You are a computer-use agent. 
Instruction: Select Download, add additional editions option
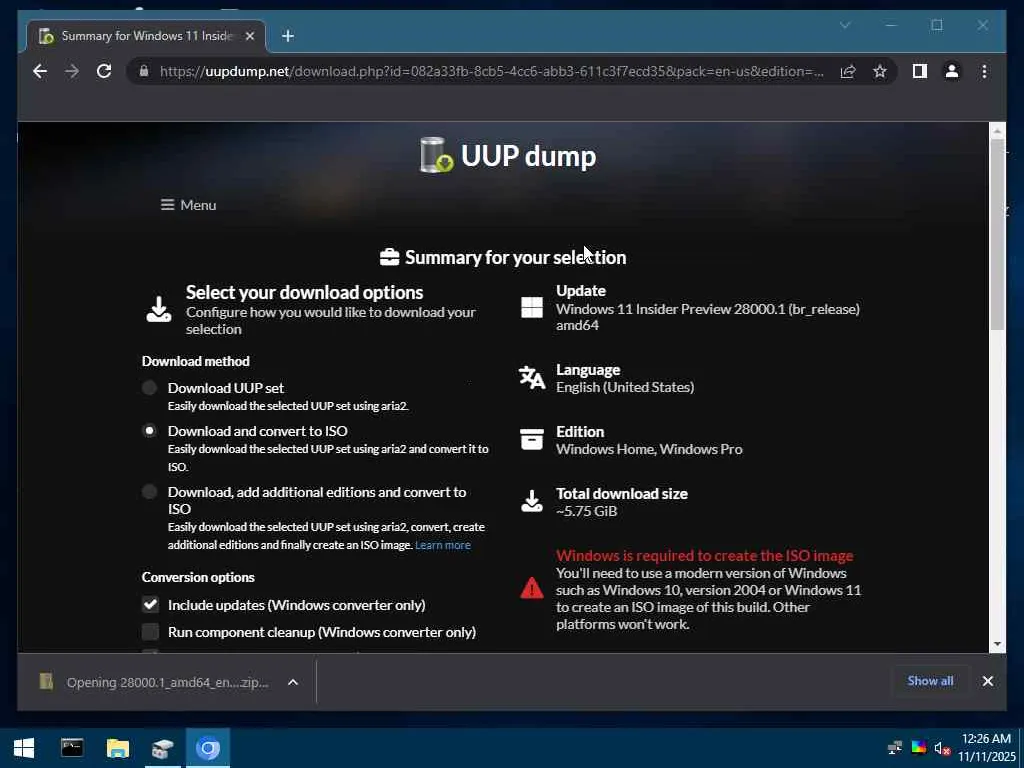(150, 492)
